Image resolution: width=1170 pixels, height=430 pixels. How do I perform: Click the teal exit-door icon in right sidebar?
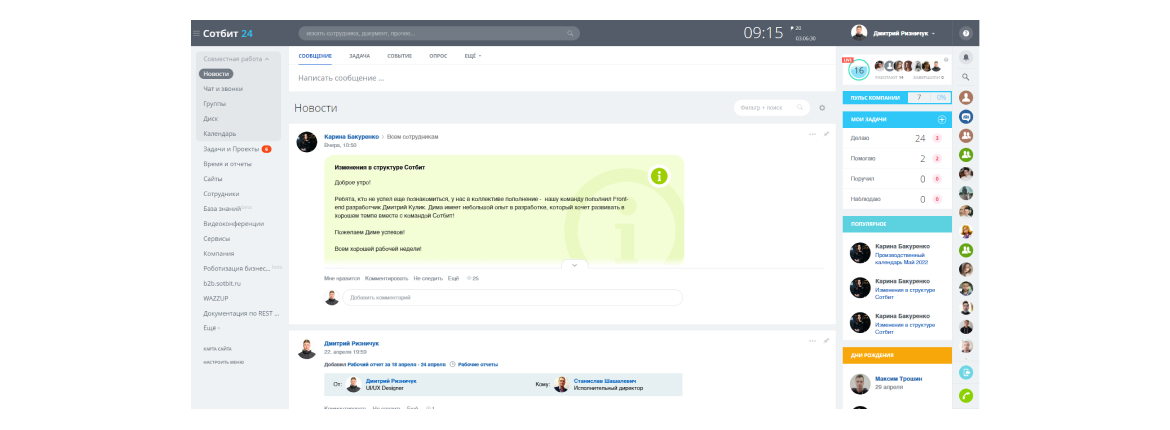(966, 372)
